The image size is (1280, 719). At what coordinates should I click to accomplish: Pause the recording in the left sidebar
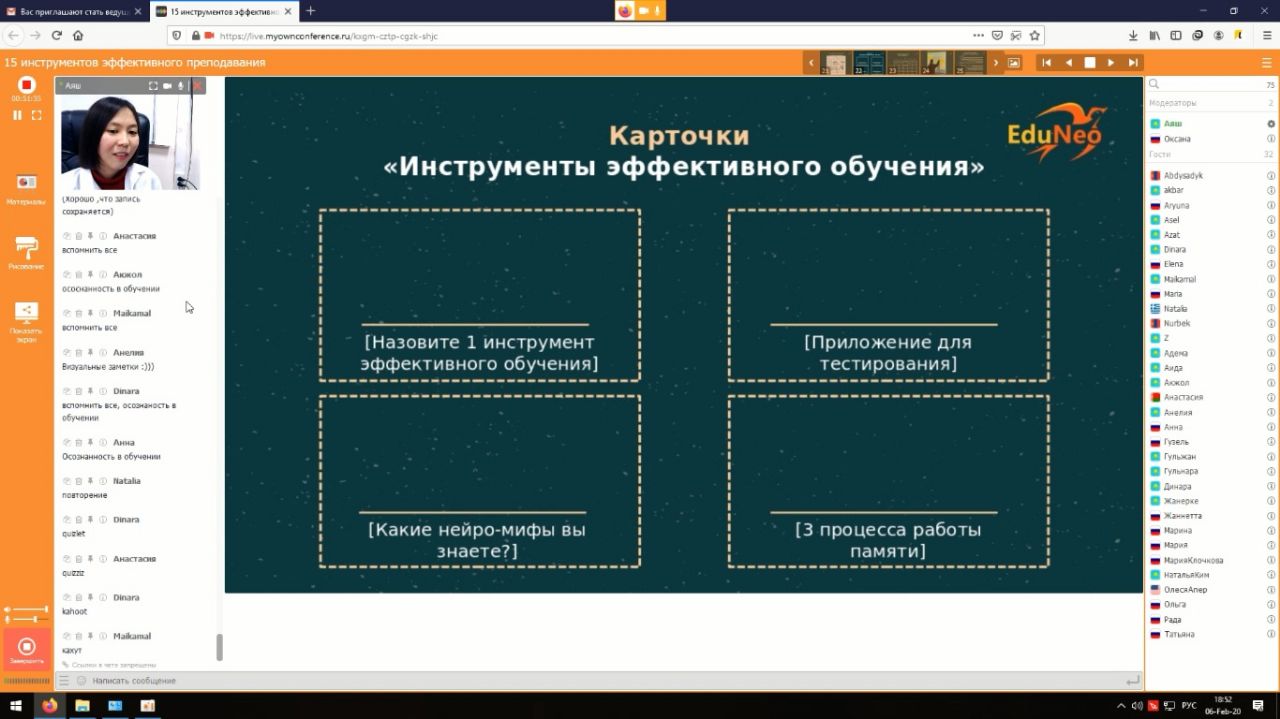point(17,115)
